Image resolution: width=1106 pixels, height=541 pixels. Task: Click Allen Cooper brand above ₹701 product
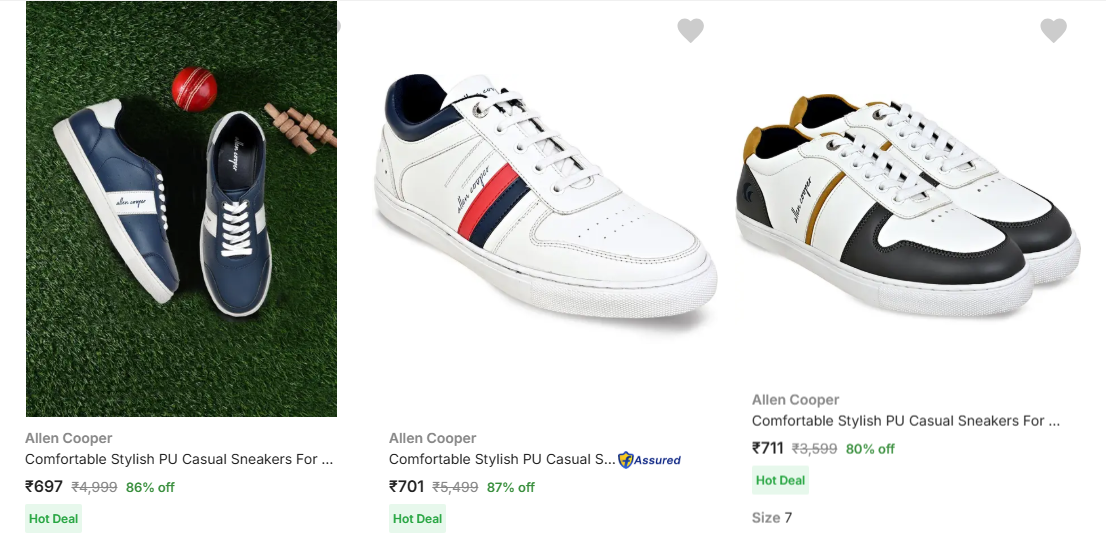pyautogui.click(x=432, y=438)
